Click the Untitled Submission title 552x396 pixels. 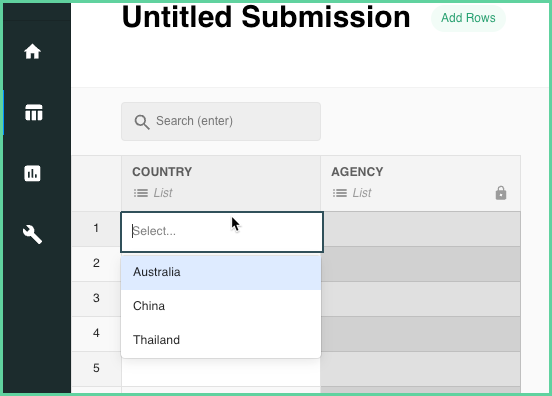click(266, 17)
